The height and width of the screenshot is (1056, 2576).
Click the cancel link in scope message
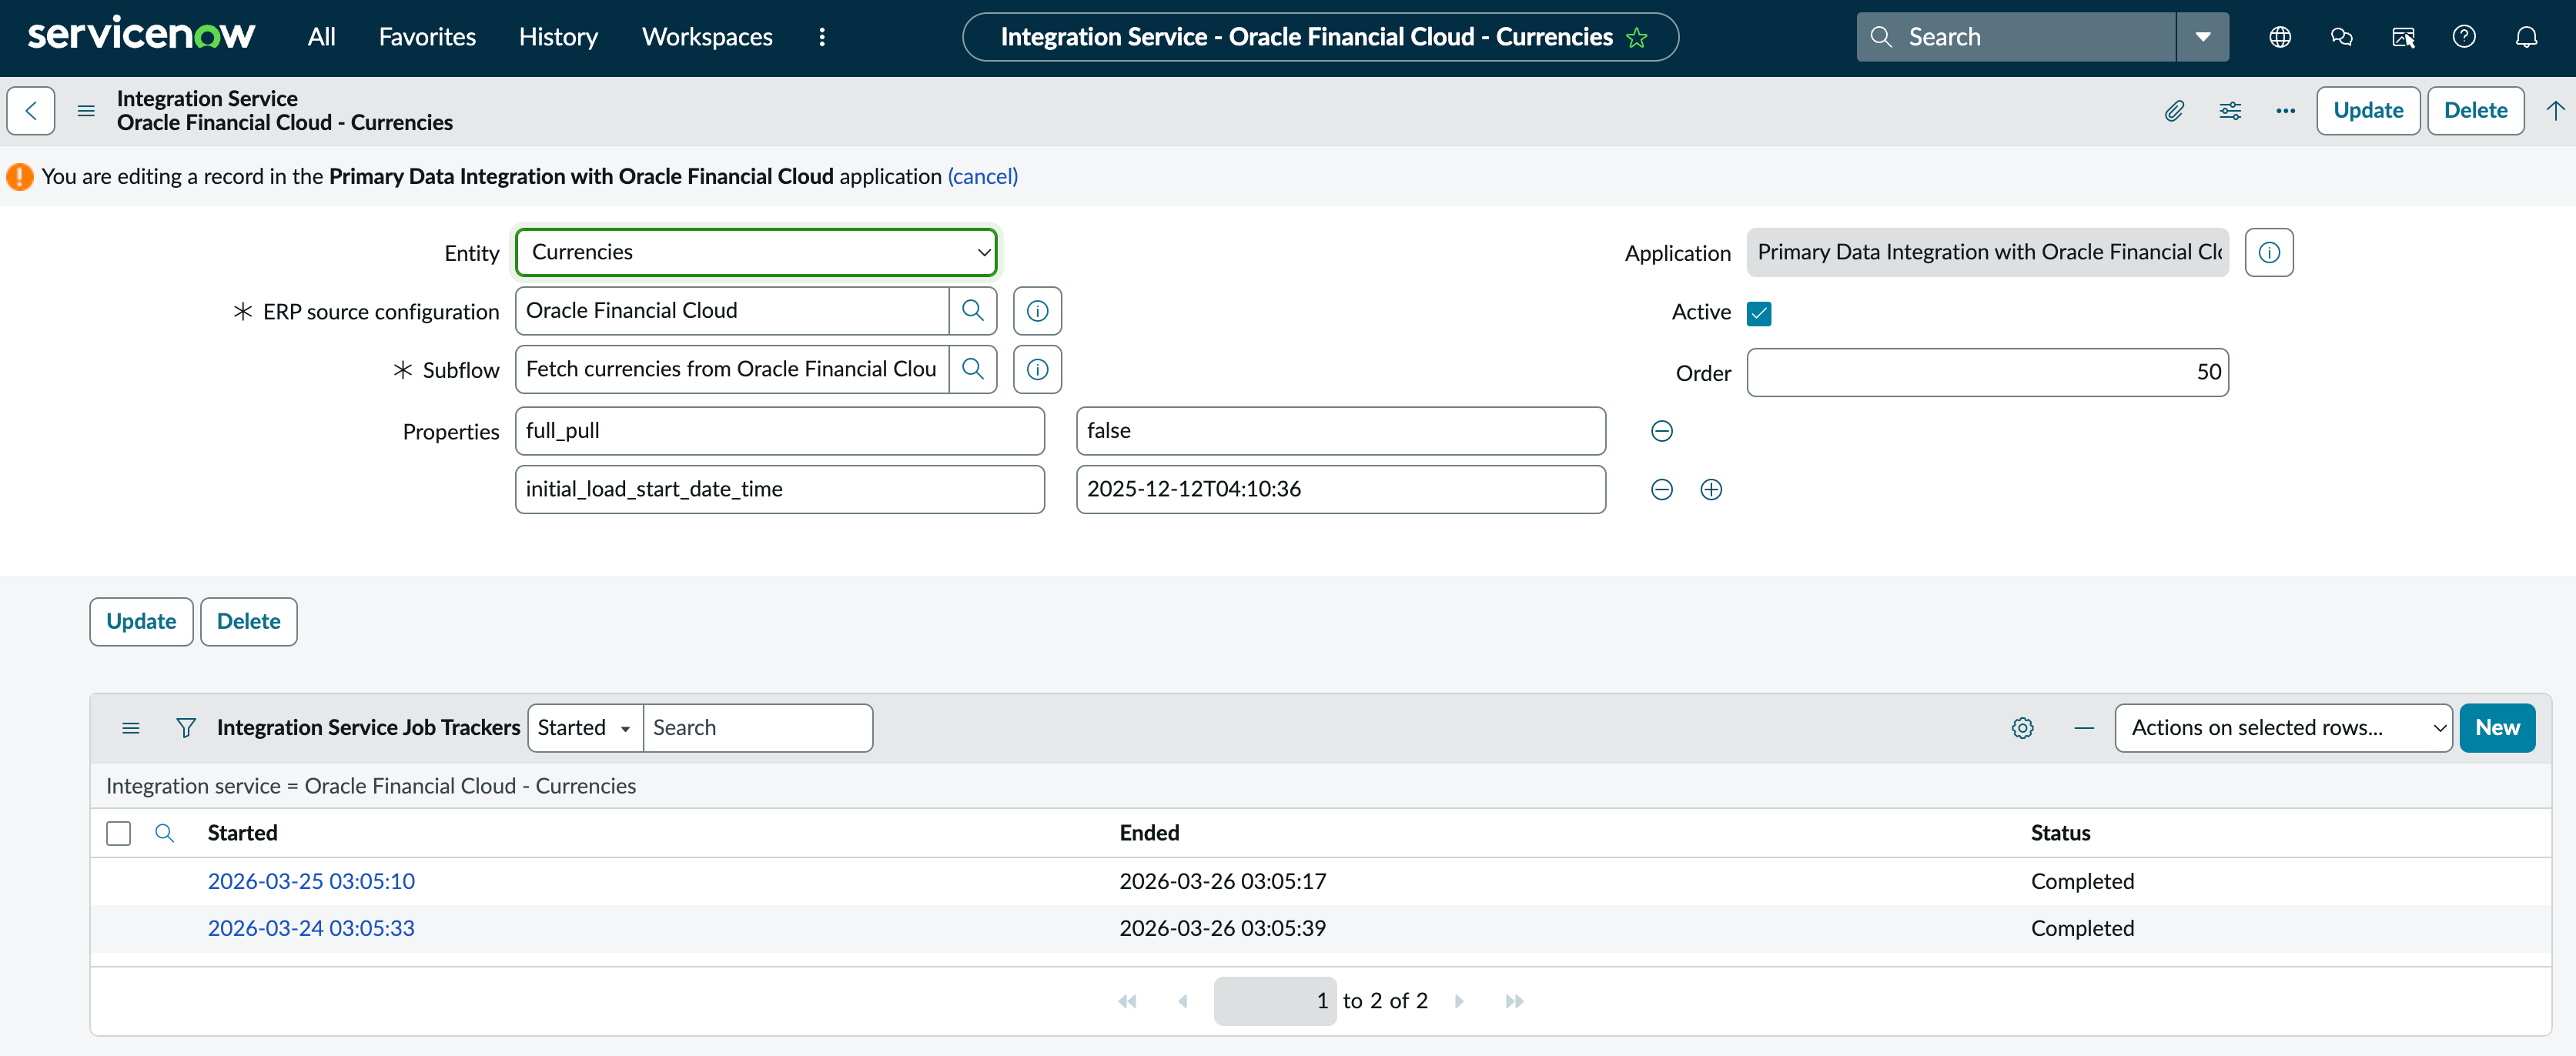click(982, 176)
